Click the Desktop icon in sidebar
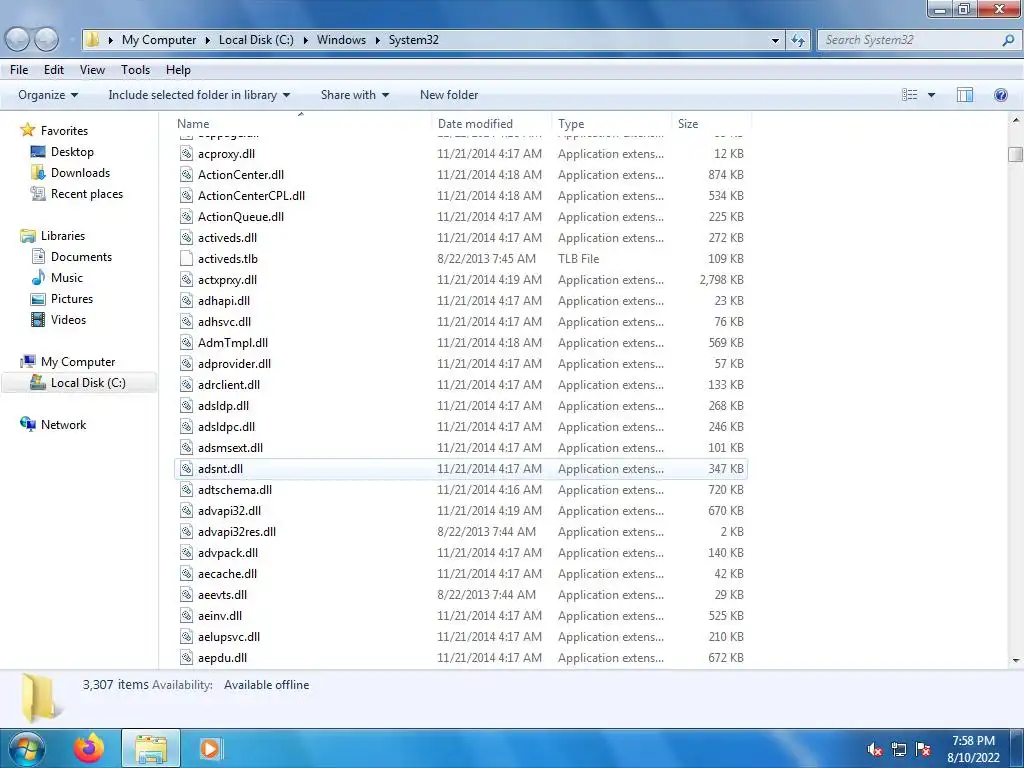1024x768 pixels. pos(38,152)
